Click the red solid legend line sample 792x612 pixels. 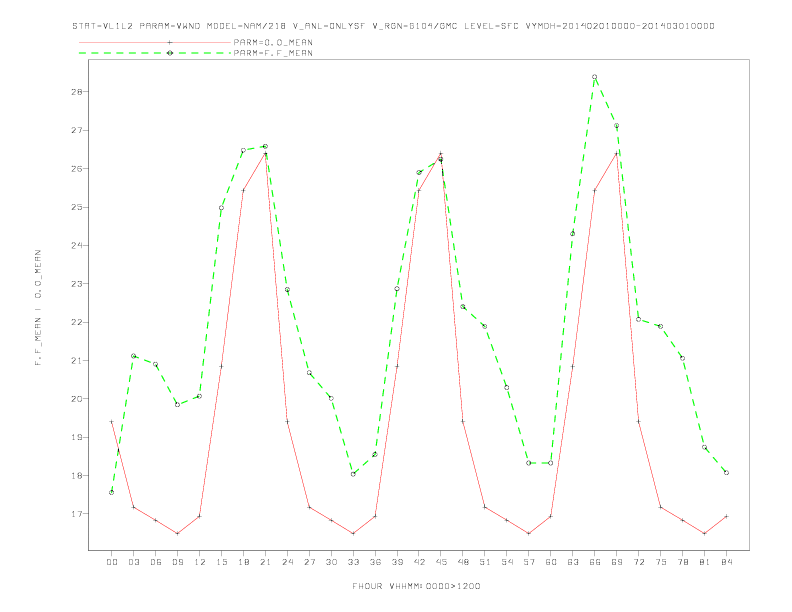(x=155, y=42)
